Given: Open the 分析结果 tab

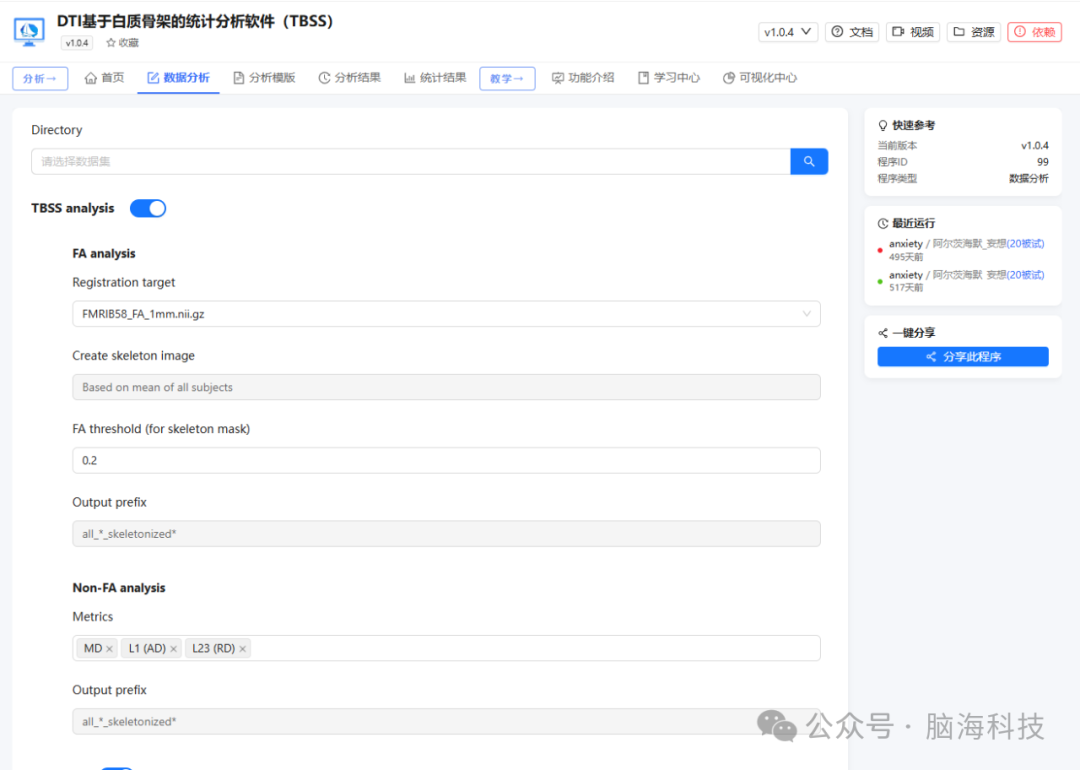Looking at the screenshot, I should [350, 78].
